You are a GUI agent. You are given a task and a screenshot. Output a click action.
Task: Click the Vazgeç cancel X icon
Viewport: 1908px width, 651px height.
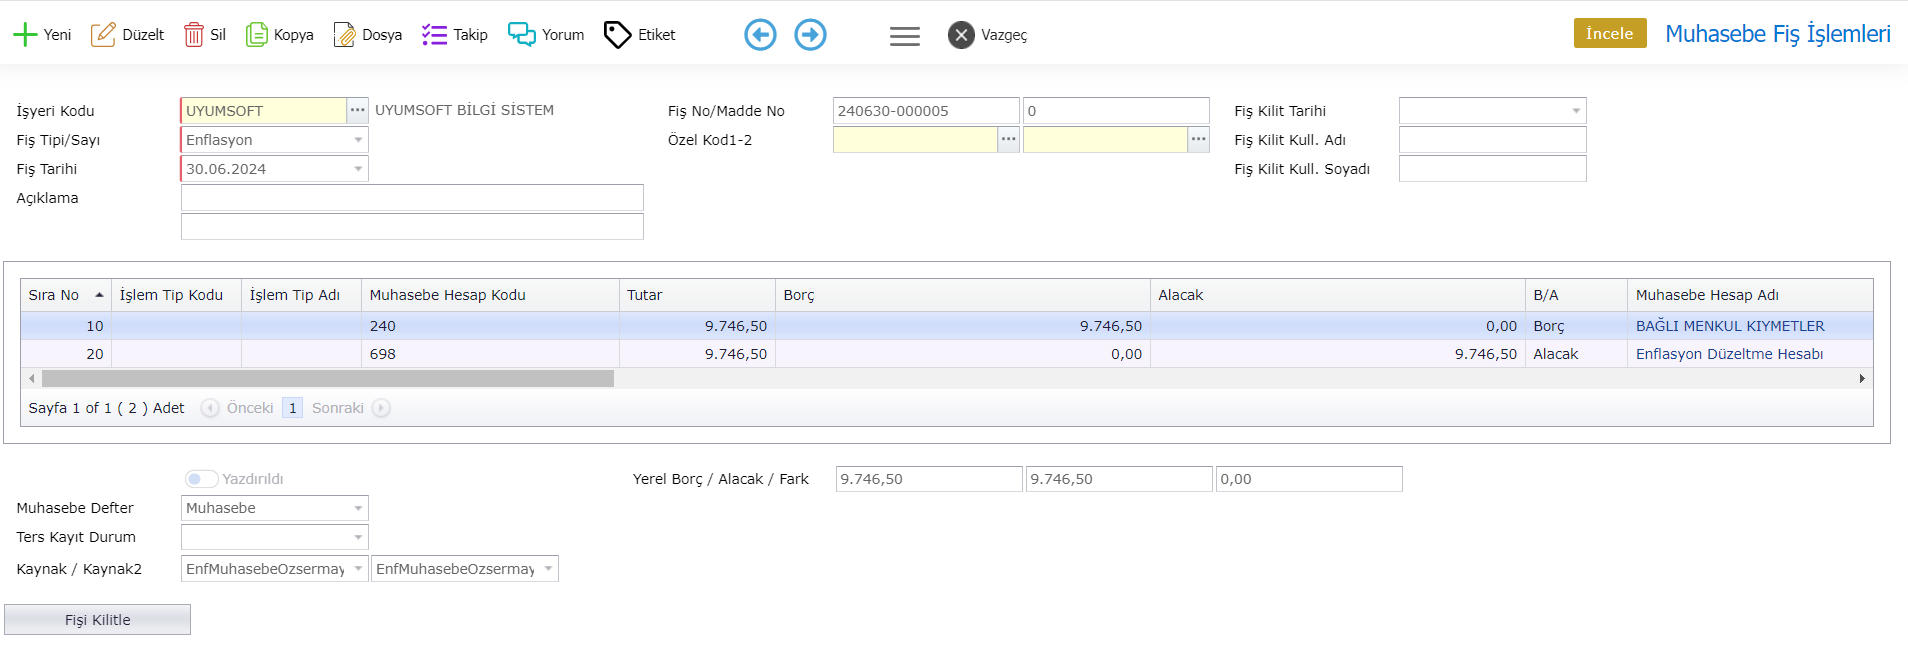pos(961,35)
